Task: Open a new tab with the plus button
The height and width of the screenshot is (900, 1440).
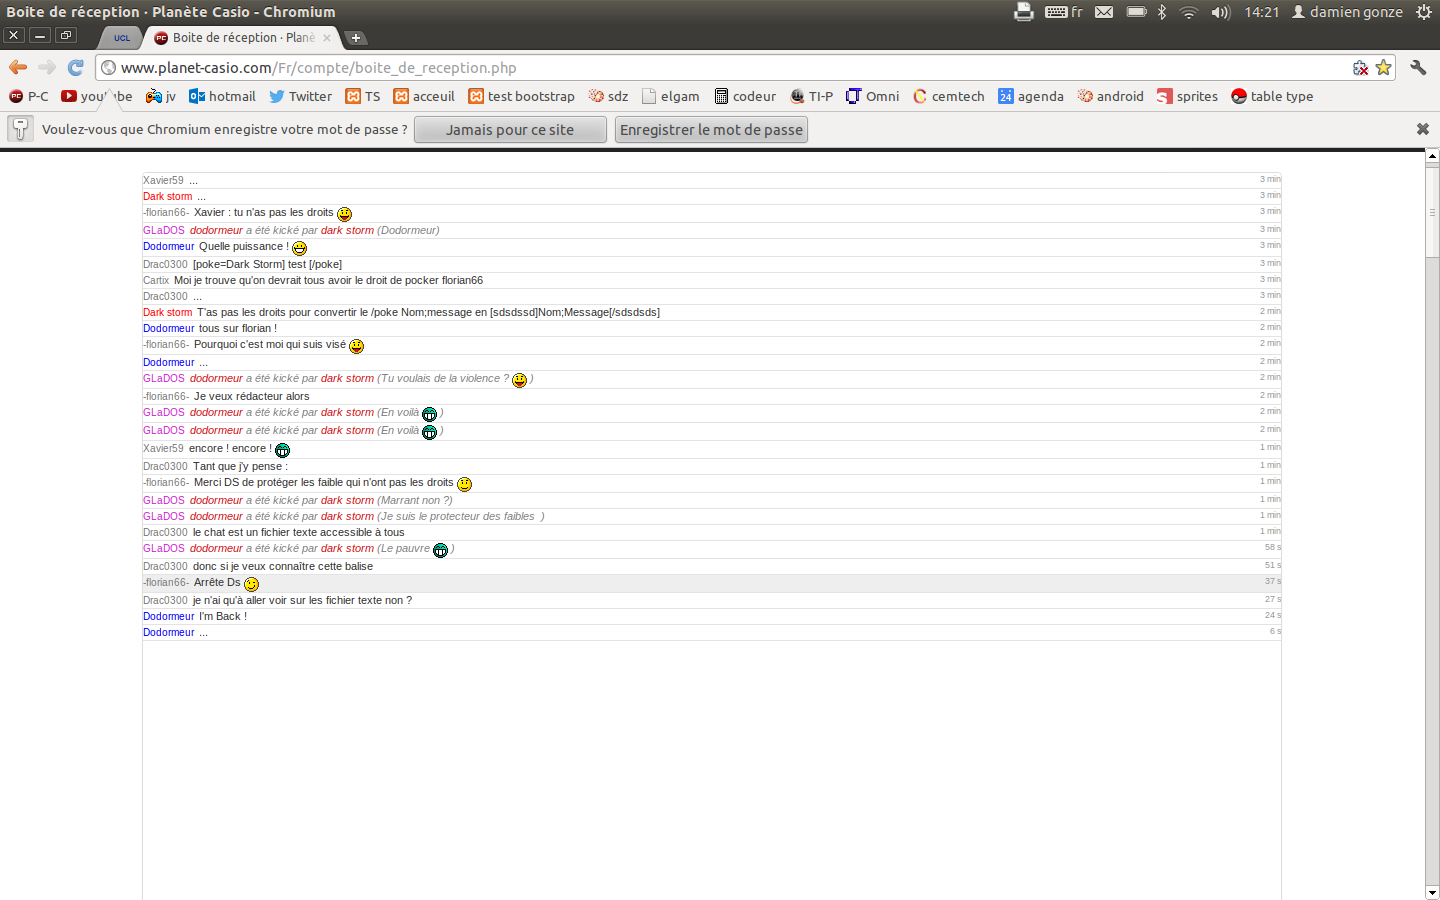Action: pos(356,38)
